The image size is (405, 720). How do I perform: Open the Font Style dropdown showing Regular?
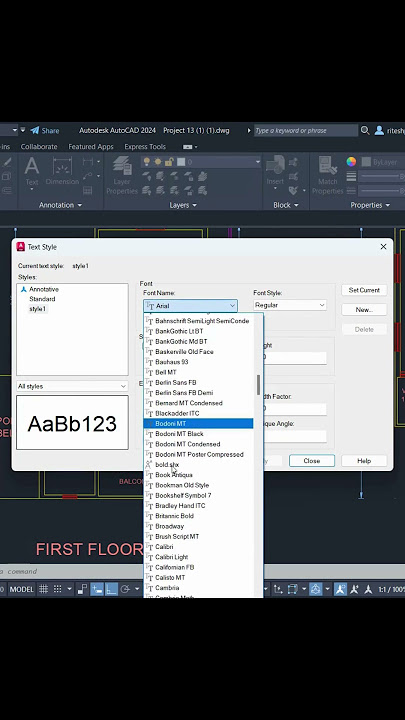point(290,305)
